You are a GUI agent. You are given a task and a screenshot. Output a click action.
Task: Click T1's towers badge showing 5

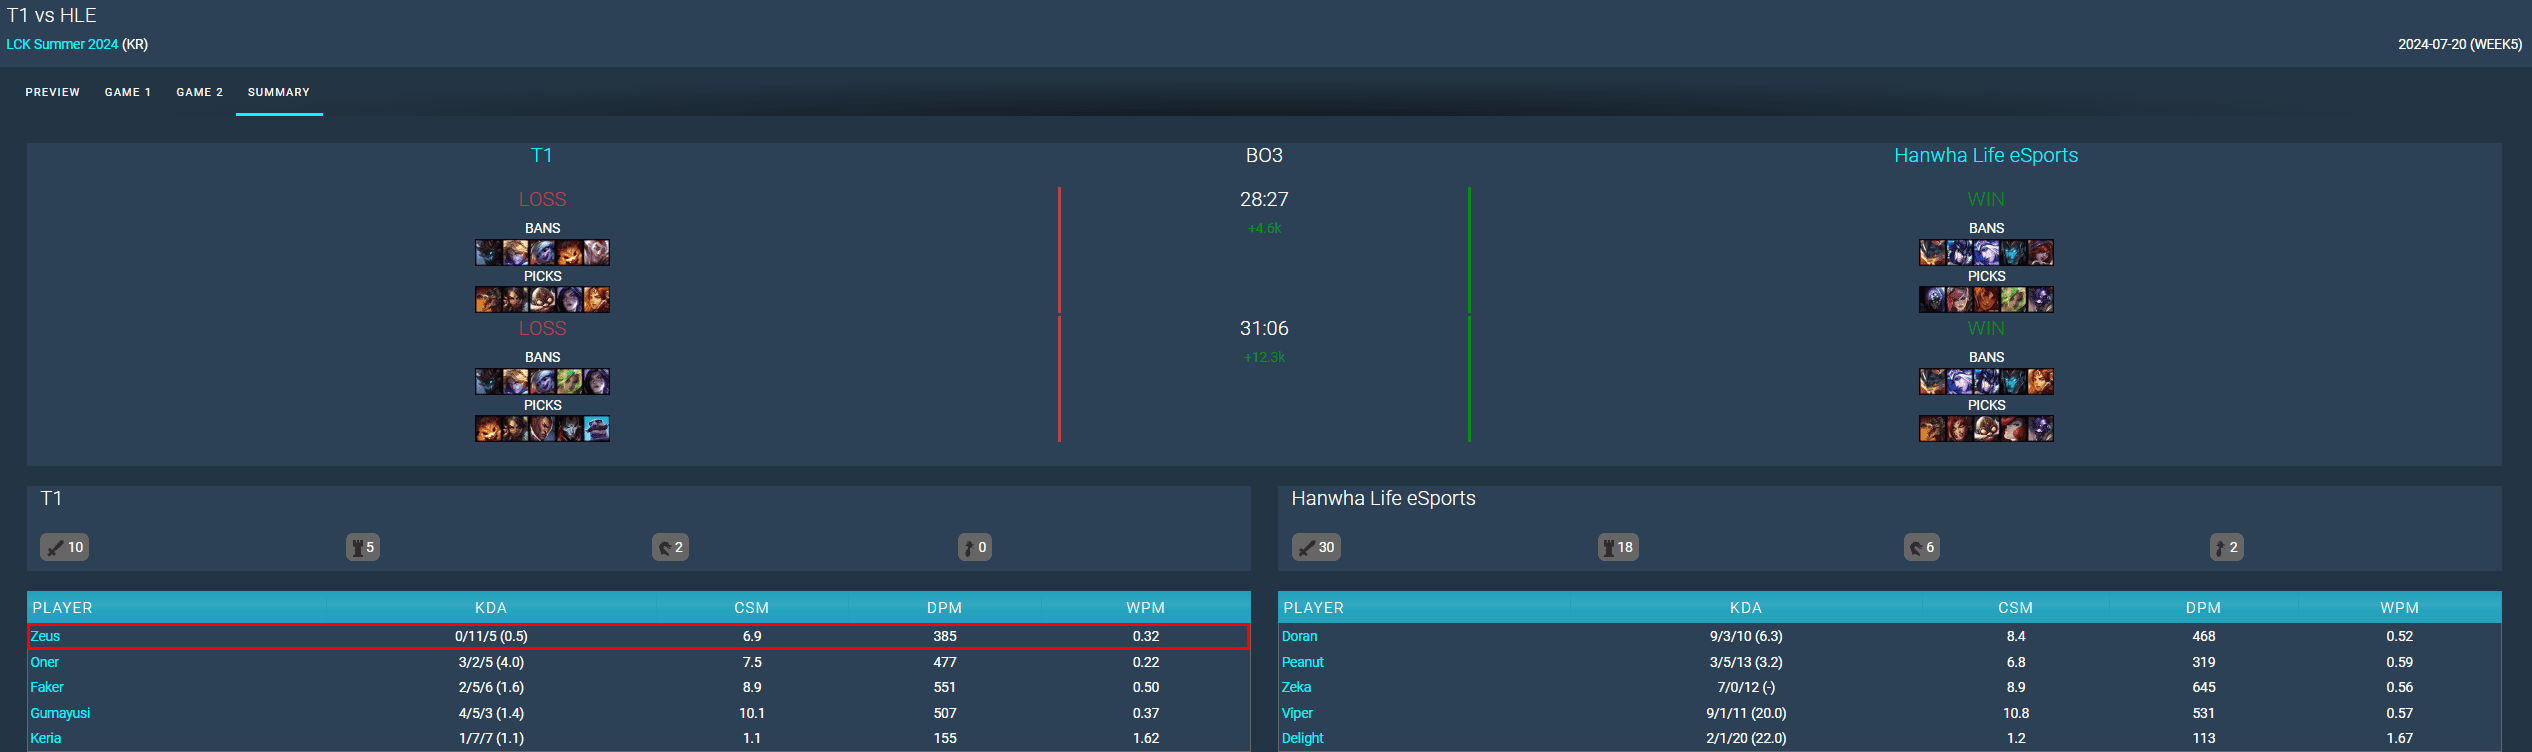pos(363,547)
